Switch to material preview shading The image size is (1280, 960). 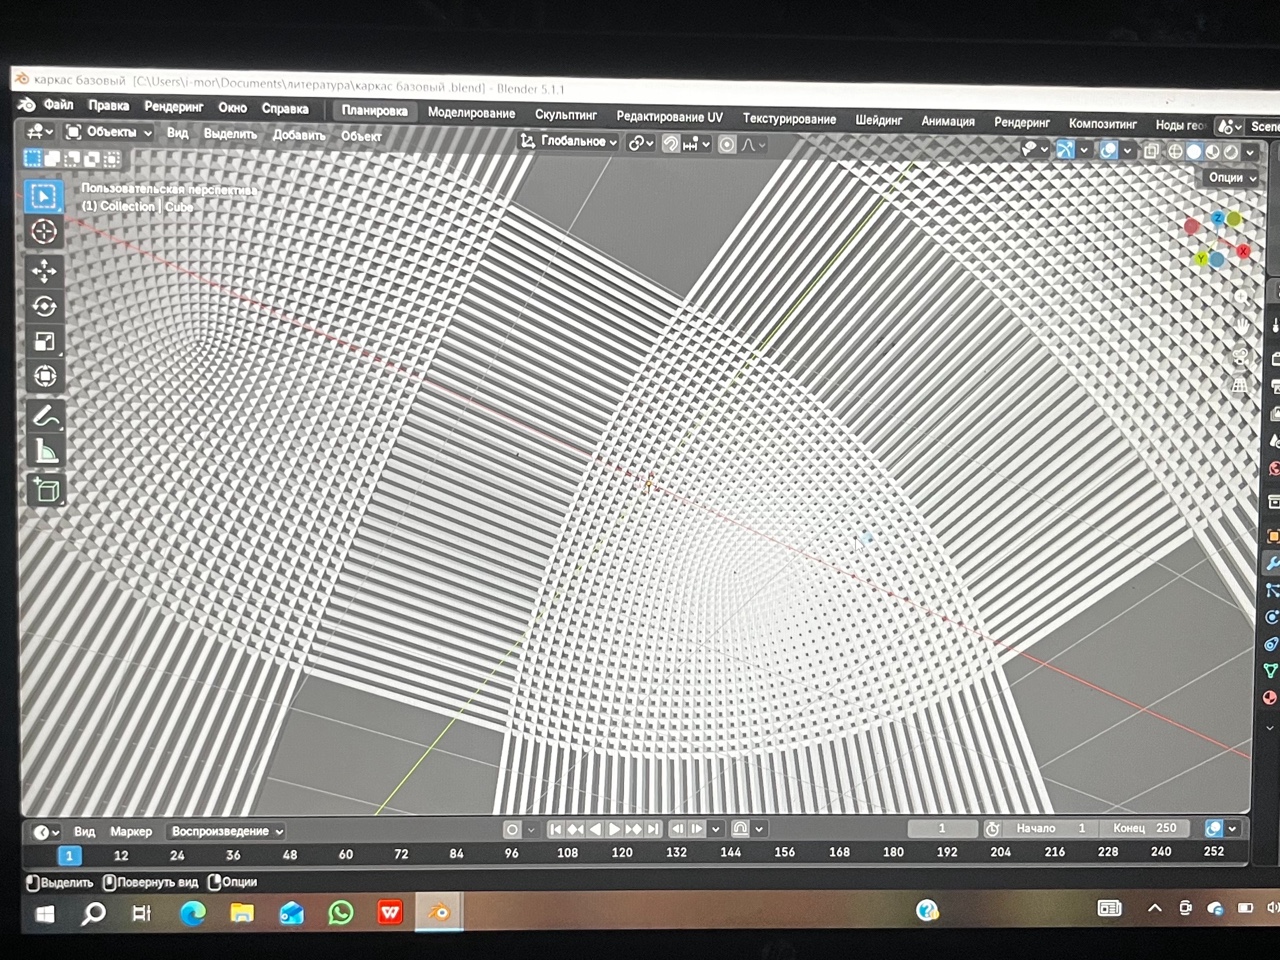(1212, 152)
